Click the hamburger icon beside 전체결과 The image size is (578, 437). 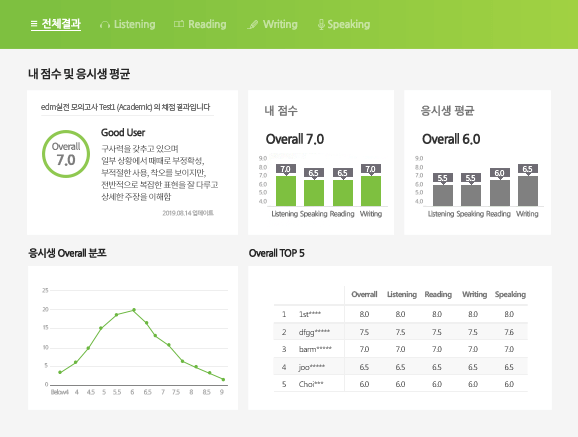(34, 24)
